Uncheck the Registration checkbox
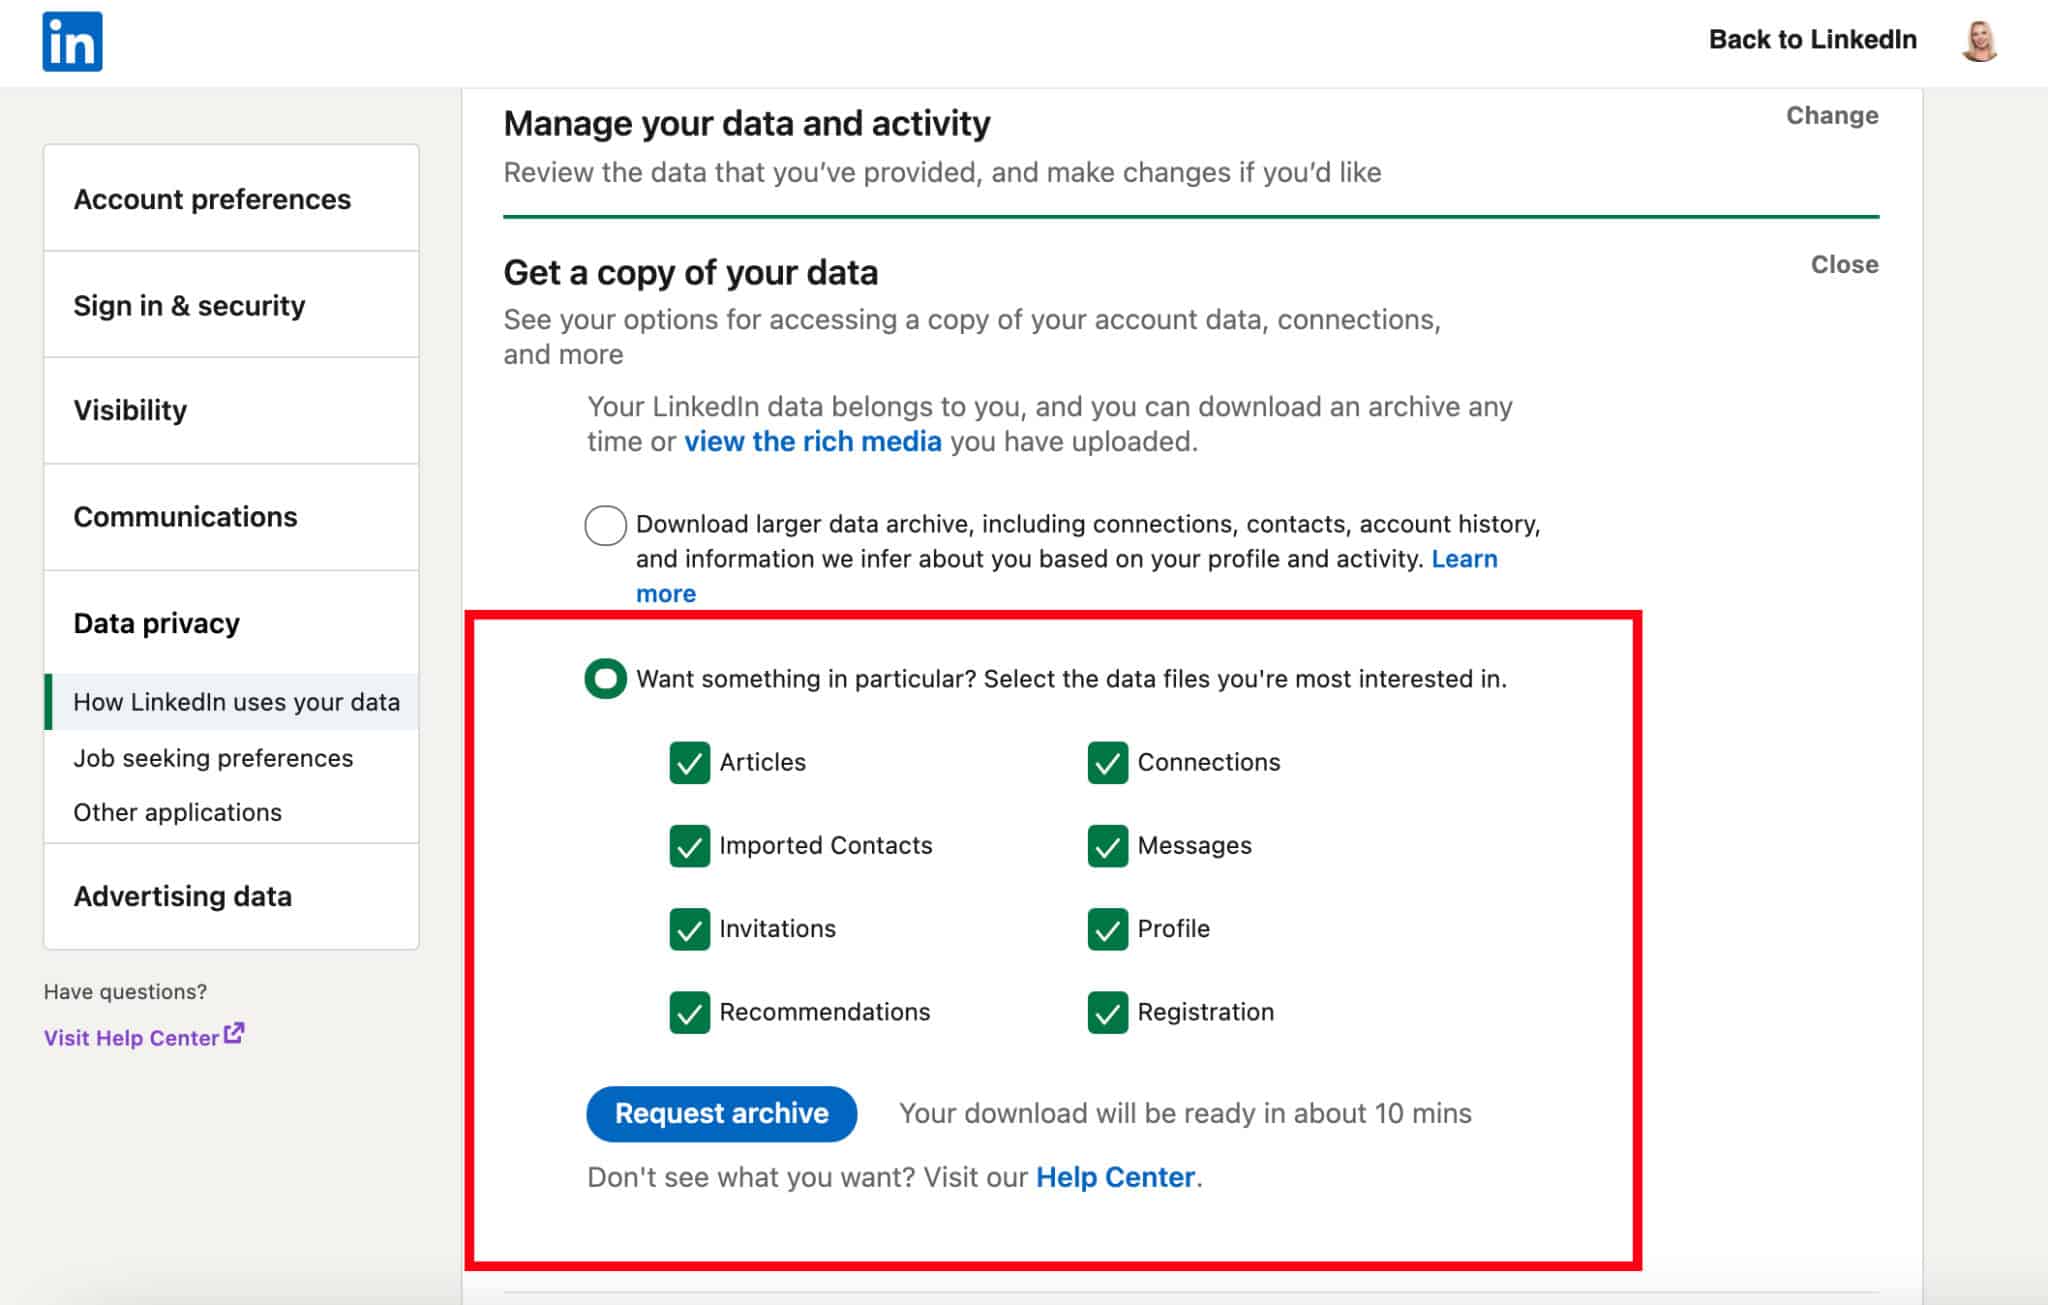The width and height of the screenshot is (2048, 1305). point(1108,1012)
